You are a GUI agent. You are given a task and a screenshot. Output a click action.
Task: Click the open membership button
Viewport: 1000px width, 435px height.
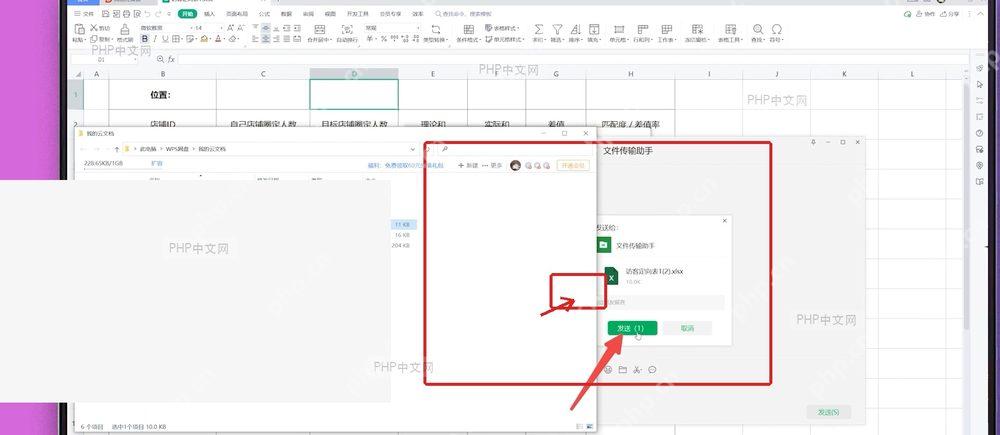click(573, 165)
